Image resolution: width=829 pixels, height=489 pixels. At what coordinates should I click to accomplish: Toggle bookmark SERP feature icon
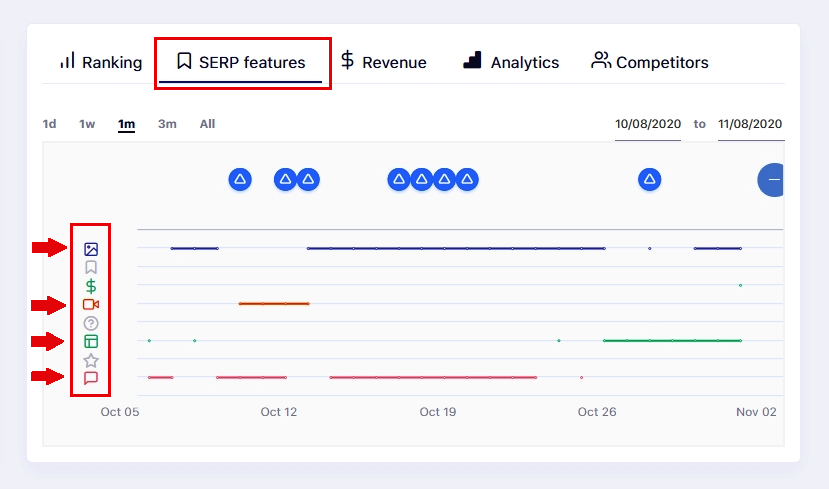coord(91,267)
